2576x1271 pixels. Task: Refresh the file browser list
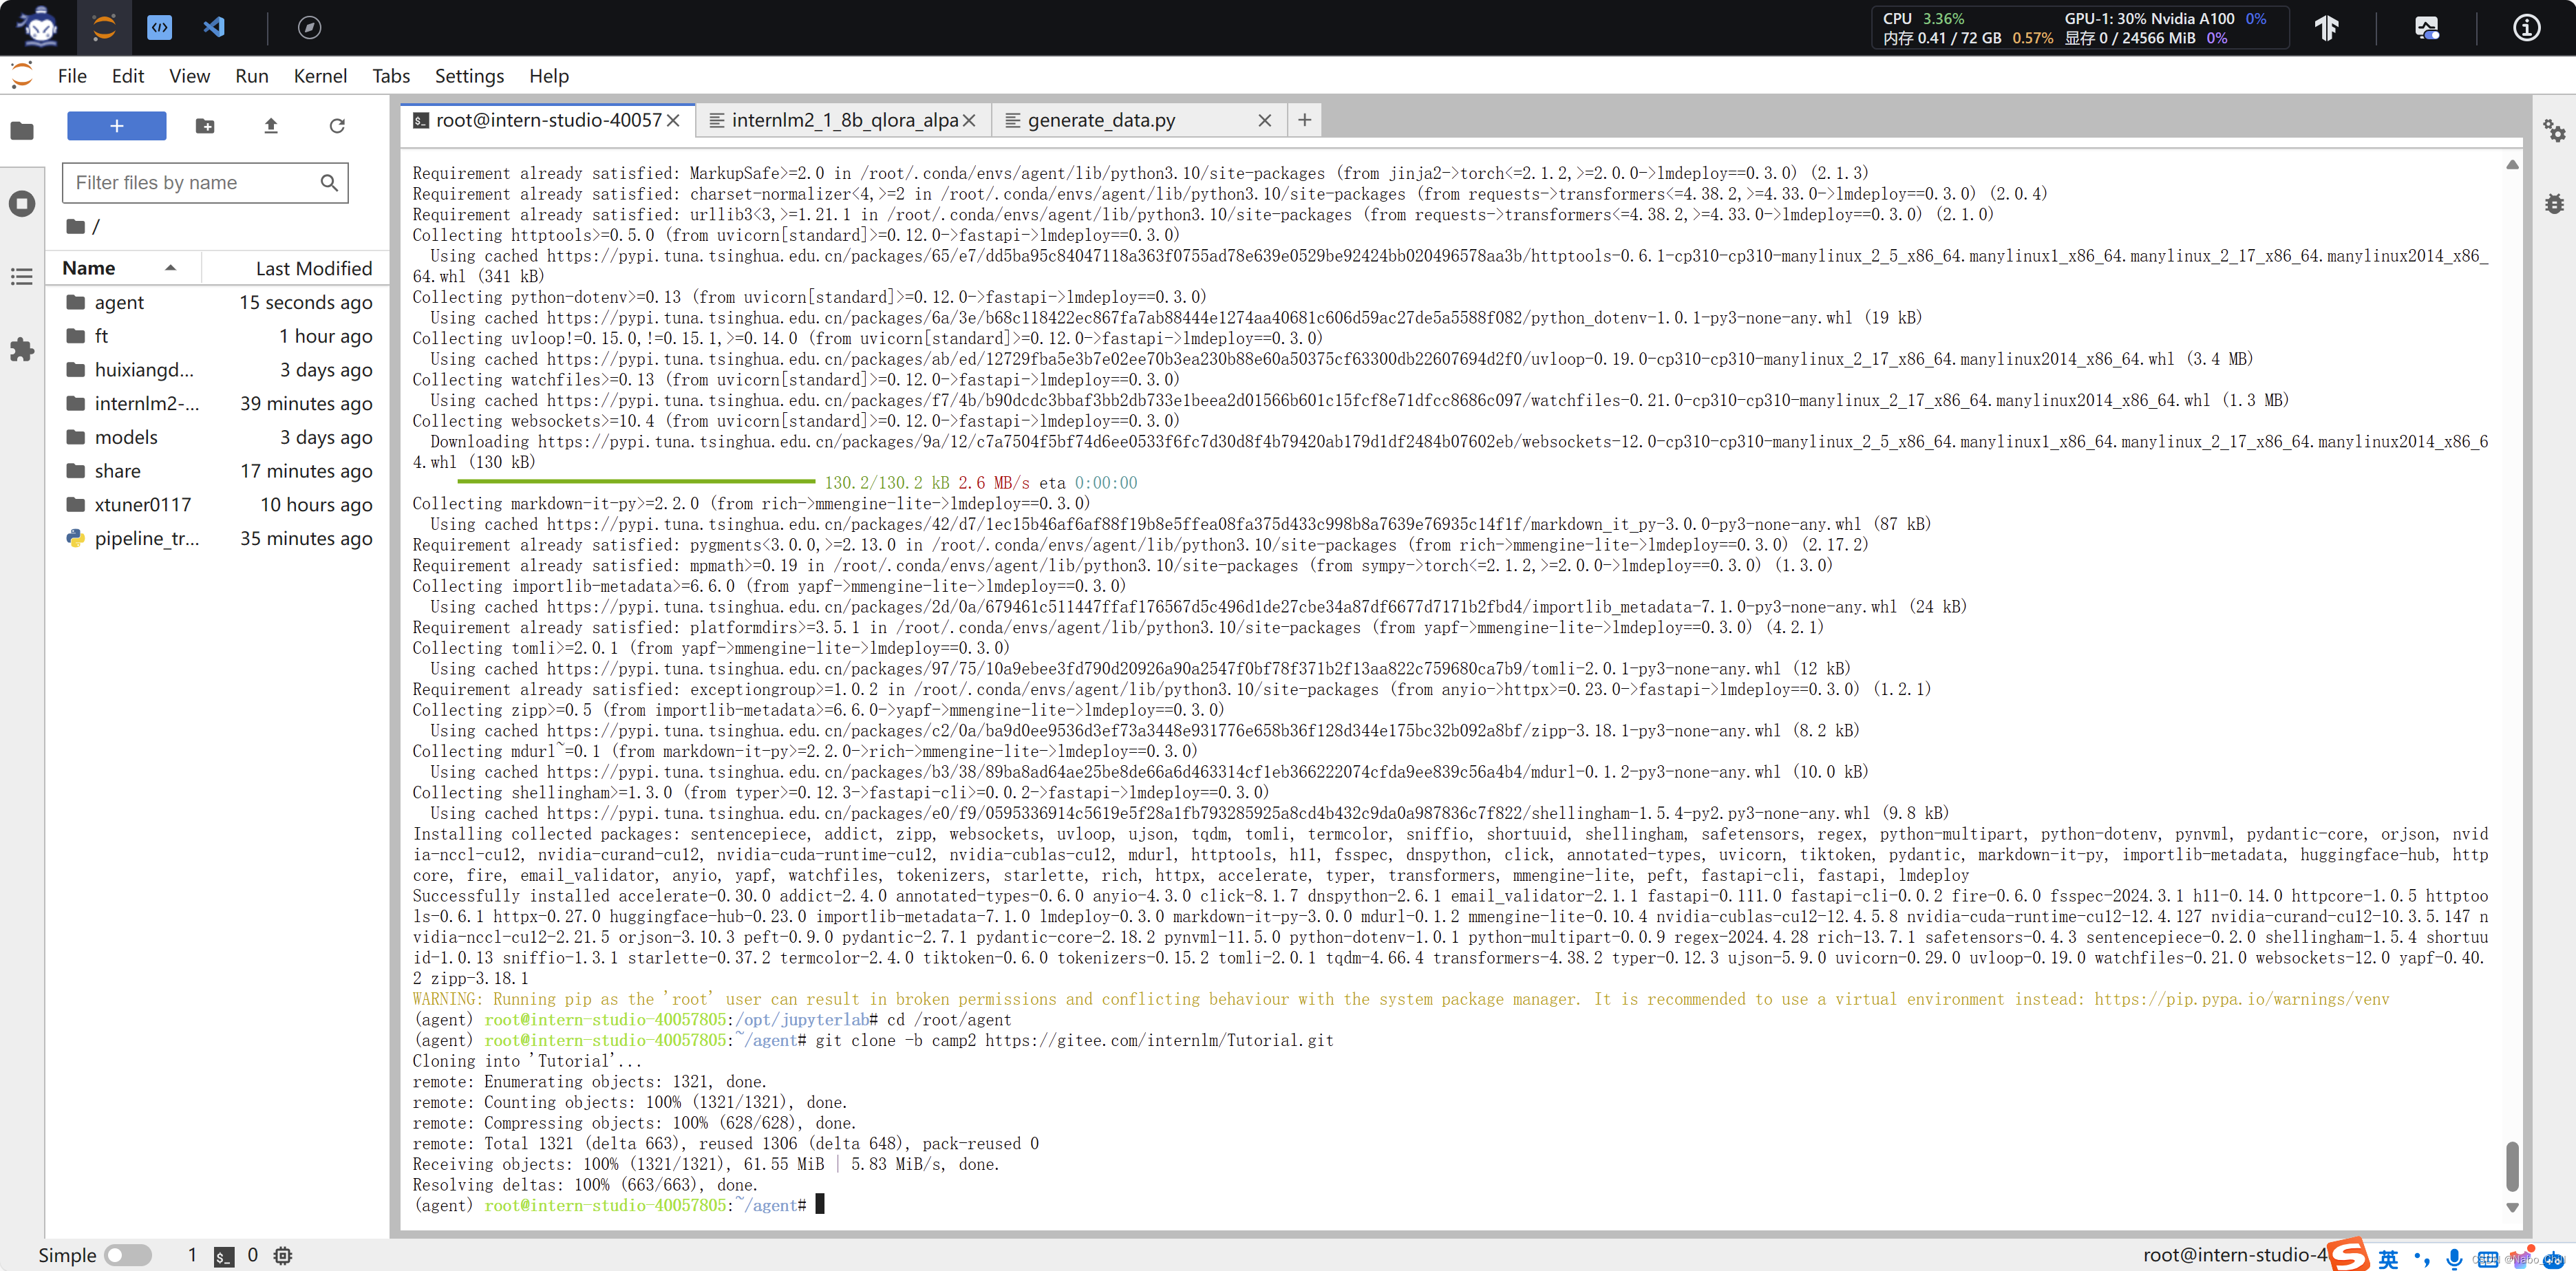(337, 126)
